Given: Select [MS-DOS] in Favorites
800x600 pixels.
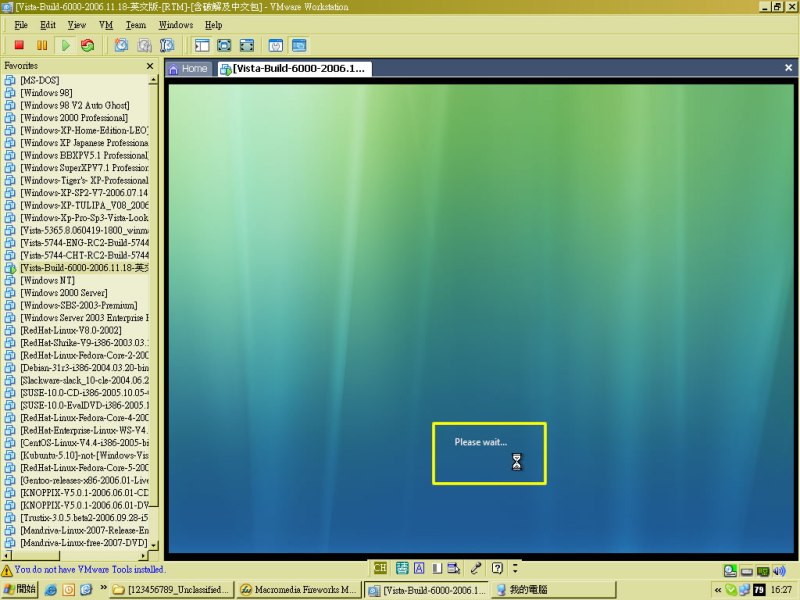Looking at the screenshot, I should coord(40,80).
